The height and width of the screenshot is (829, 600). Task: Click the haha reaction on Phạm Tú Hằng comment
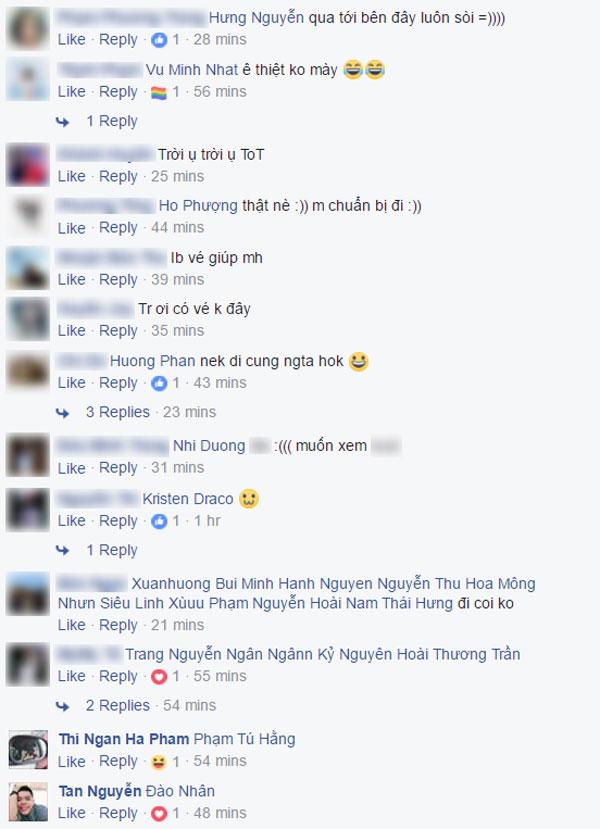159,761
